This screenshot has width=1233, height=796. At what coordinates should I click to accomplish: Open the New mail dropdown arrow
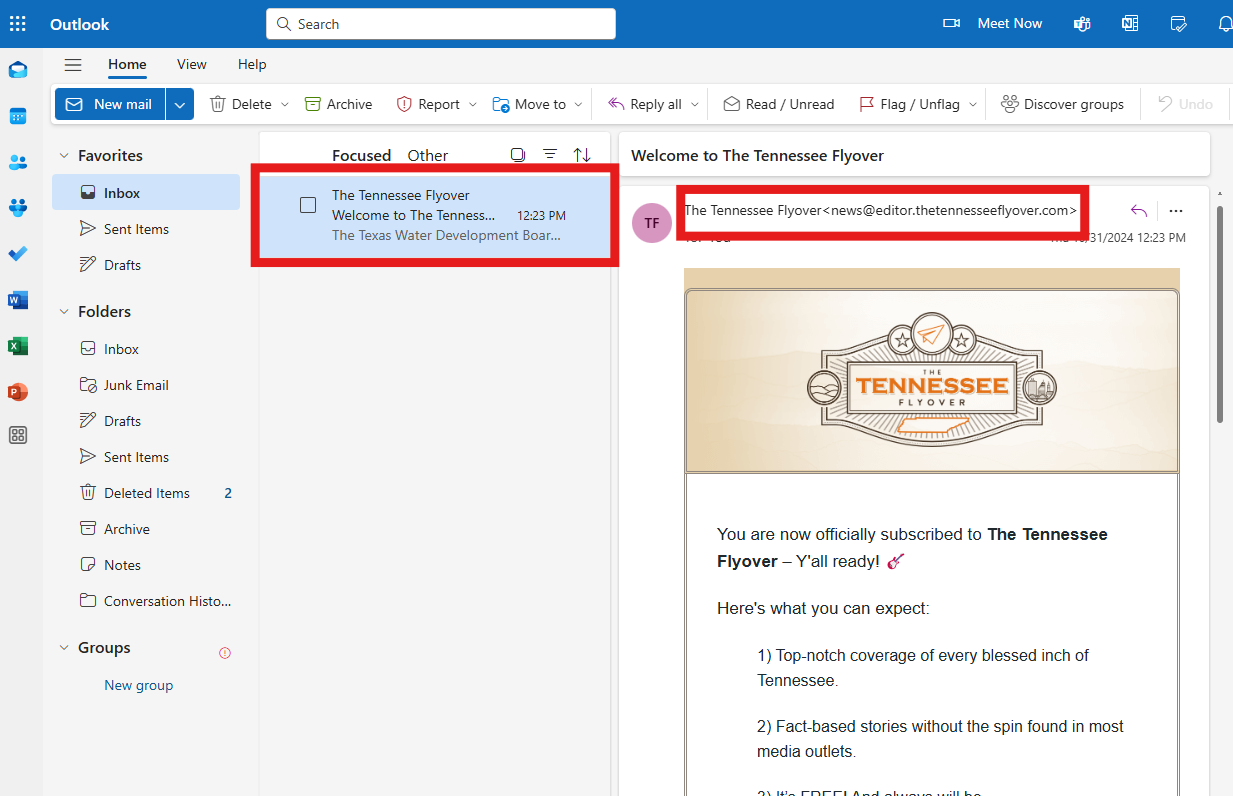(180, 104)
